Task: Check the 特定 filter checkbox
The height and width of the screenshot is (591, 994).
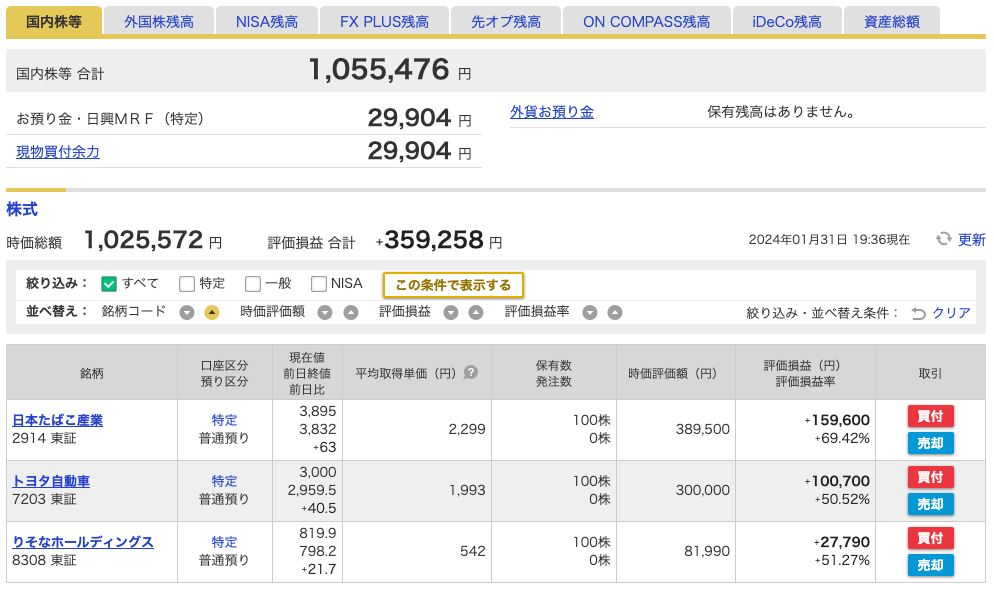Action: click(x=186, y=284)
